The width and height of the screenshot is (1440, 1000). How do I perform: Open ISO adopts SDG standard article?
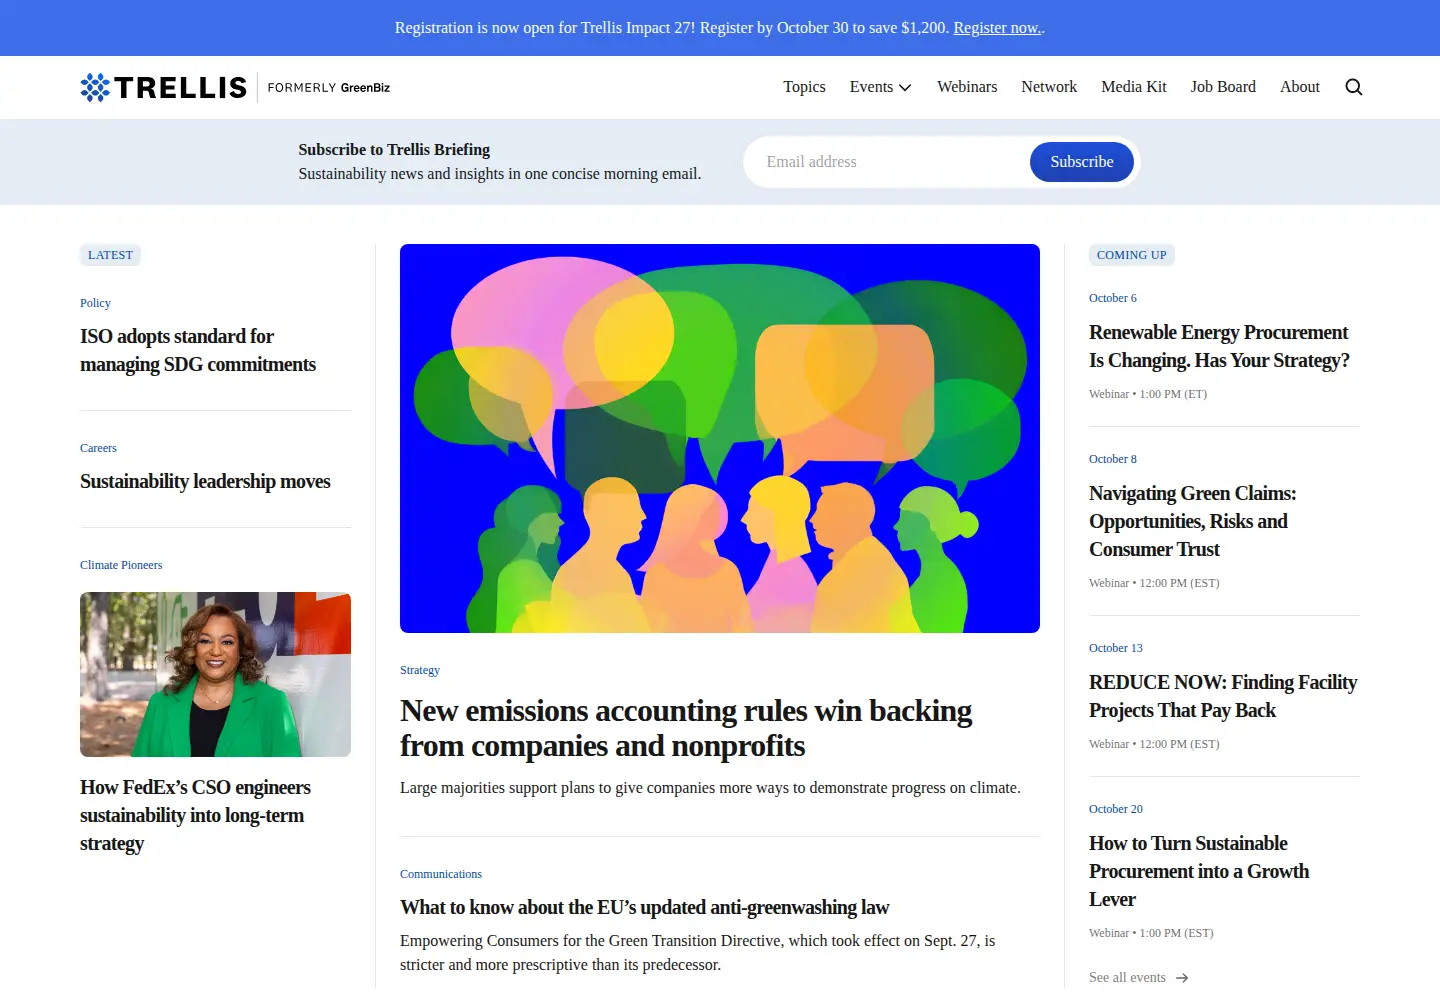(198, 351)
